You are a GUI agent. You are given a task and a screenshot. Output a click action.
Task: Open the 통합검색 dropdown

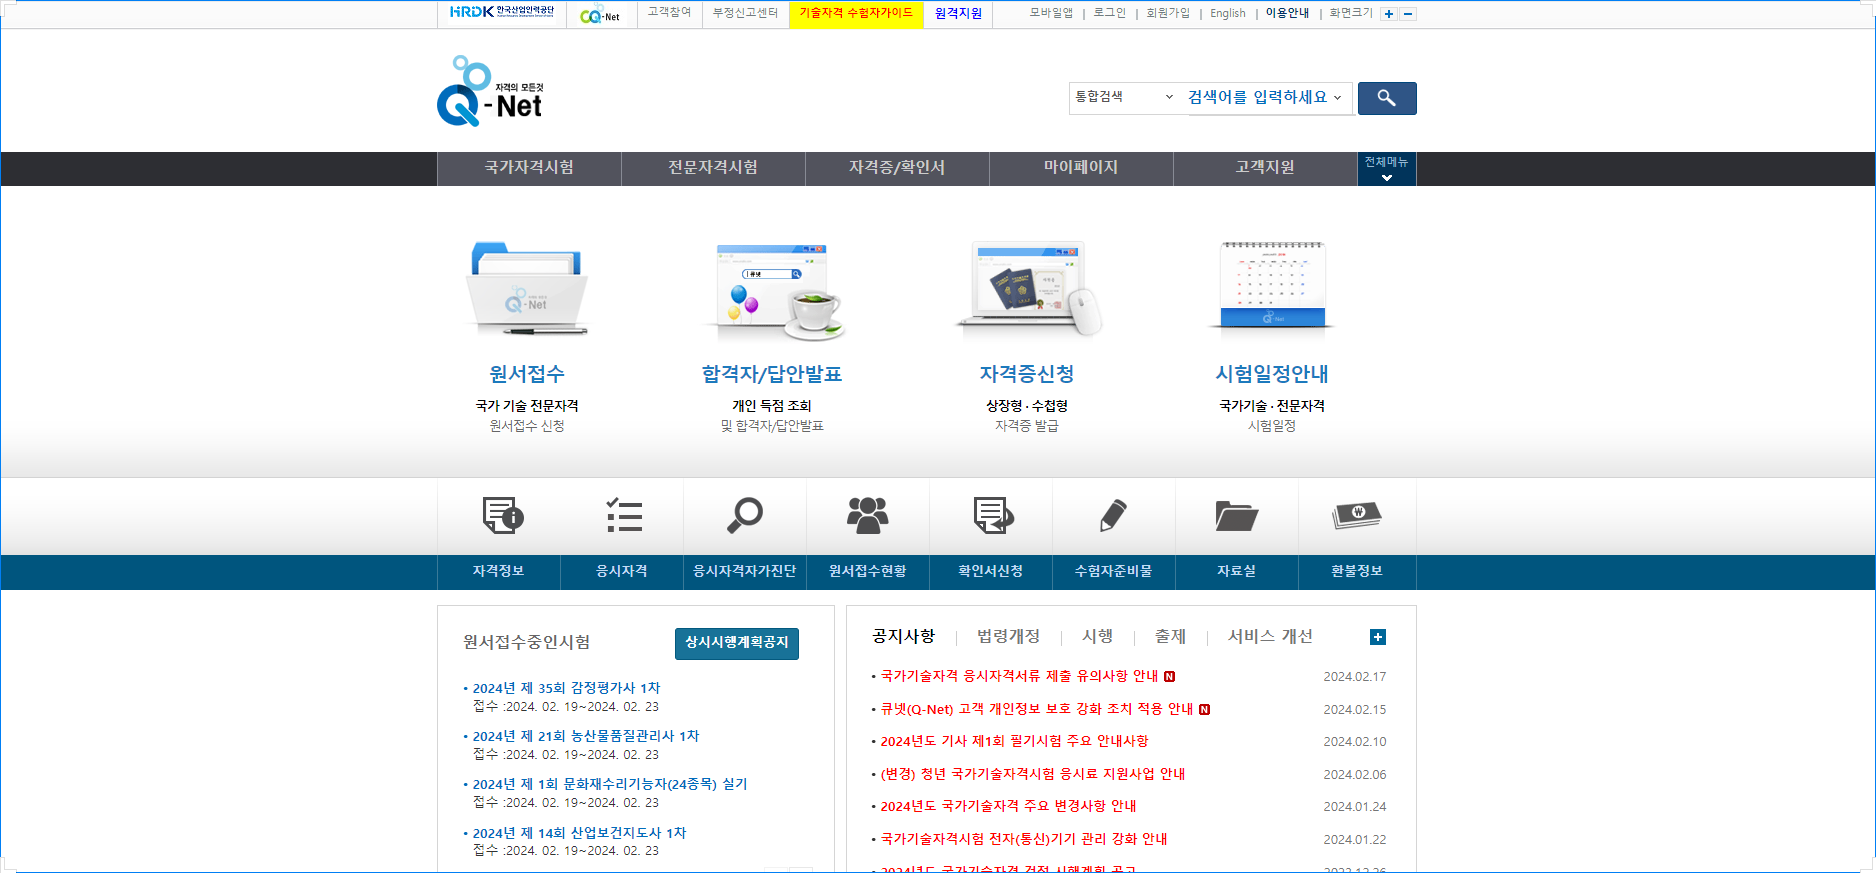coord(1124,97)
